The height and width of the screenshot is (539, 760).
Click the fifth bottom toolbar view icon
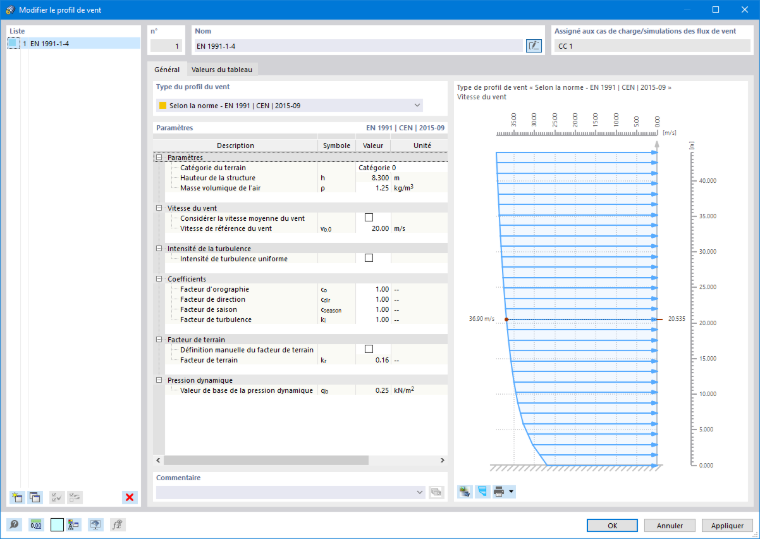point(95,524)
